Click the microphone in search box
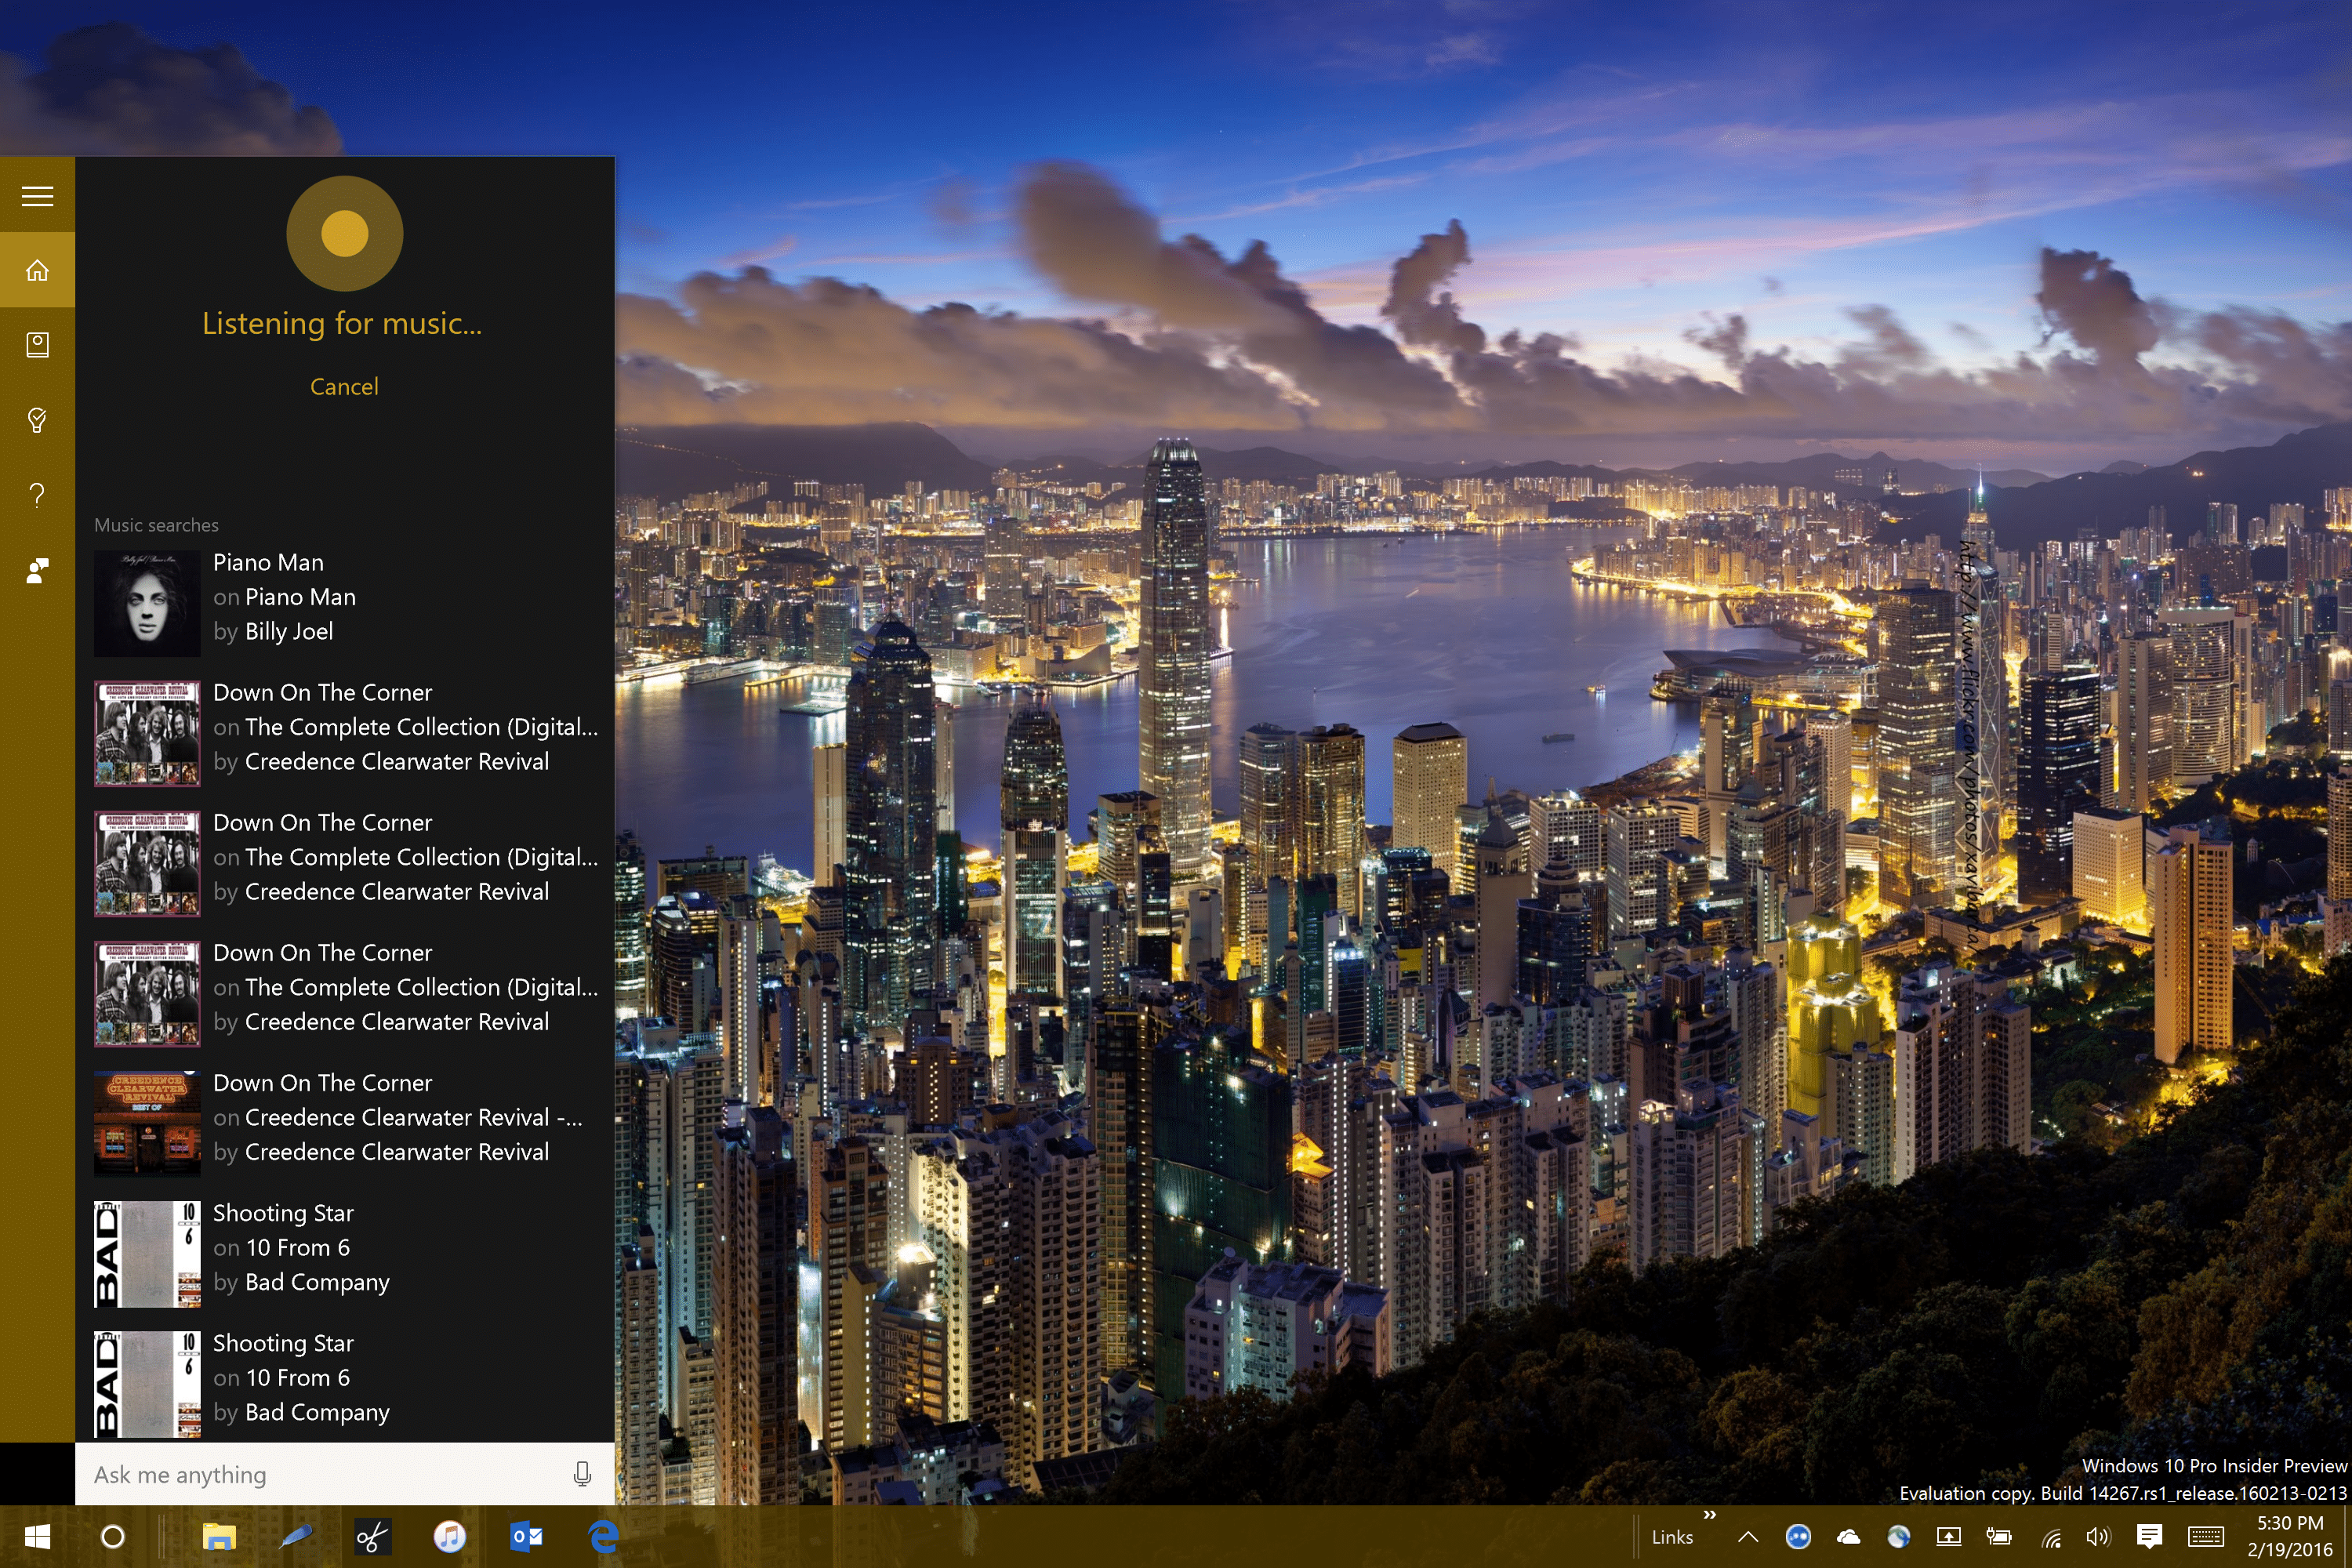The width and height of the screenshot is (2352, 1568). [x=582, y=1474]
